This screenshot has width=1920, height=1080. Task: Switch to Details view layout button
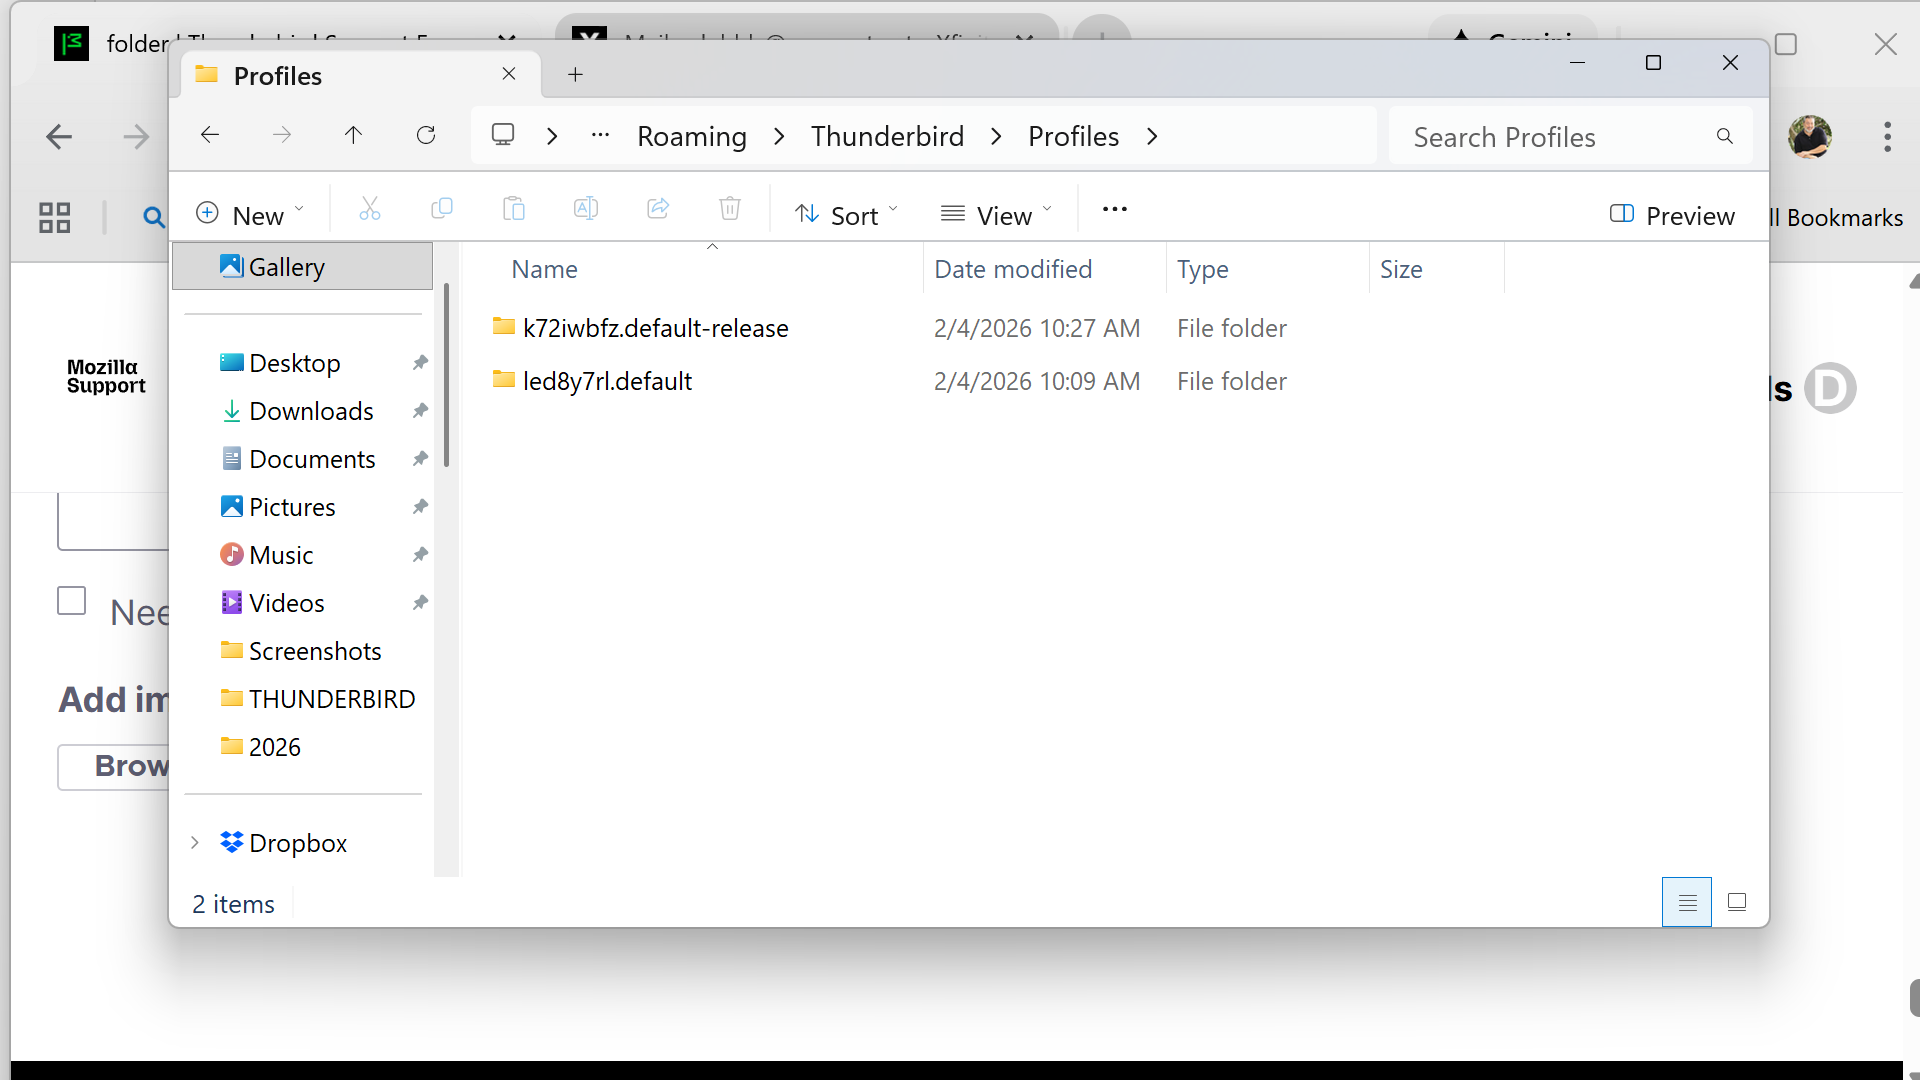(x=1687, y=902)
